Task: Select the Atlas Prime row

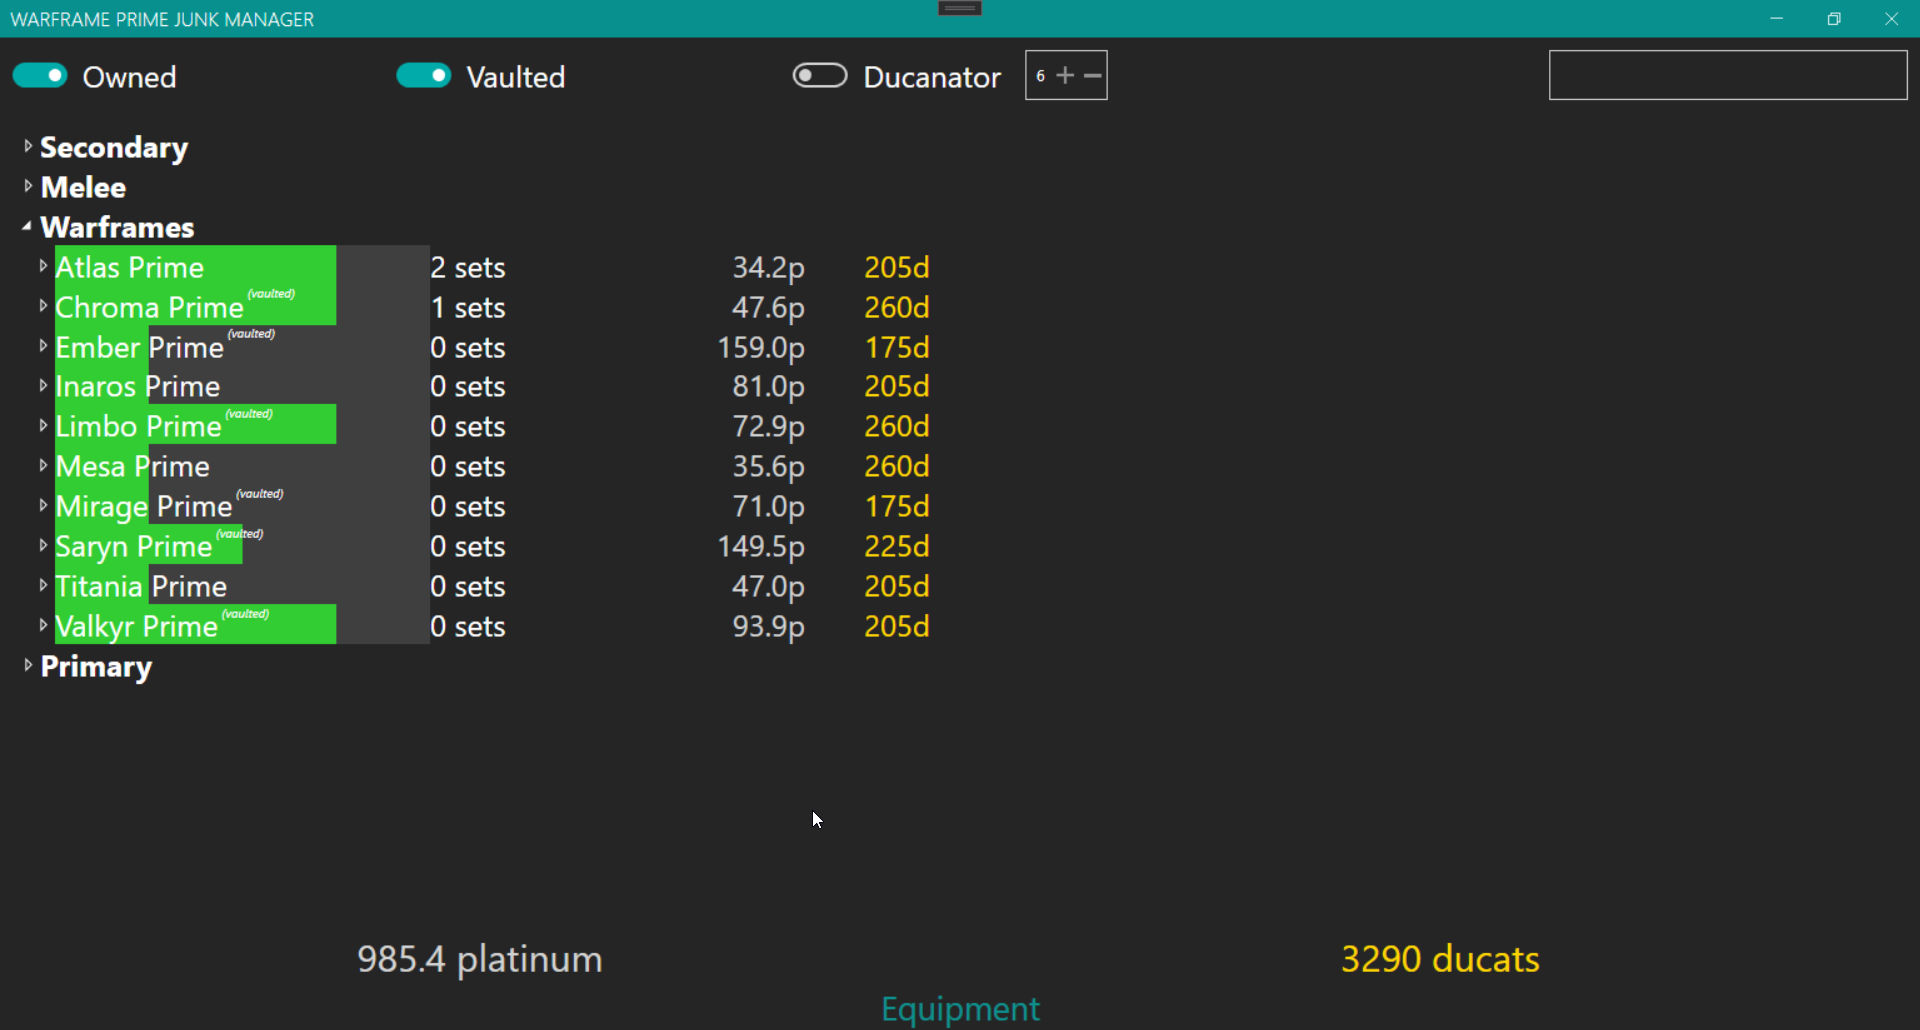Action: point(492,267)
